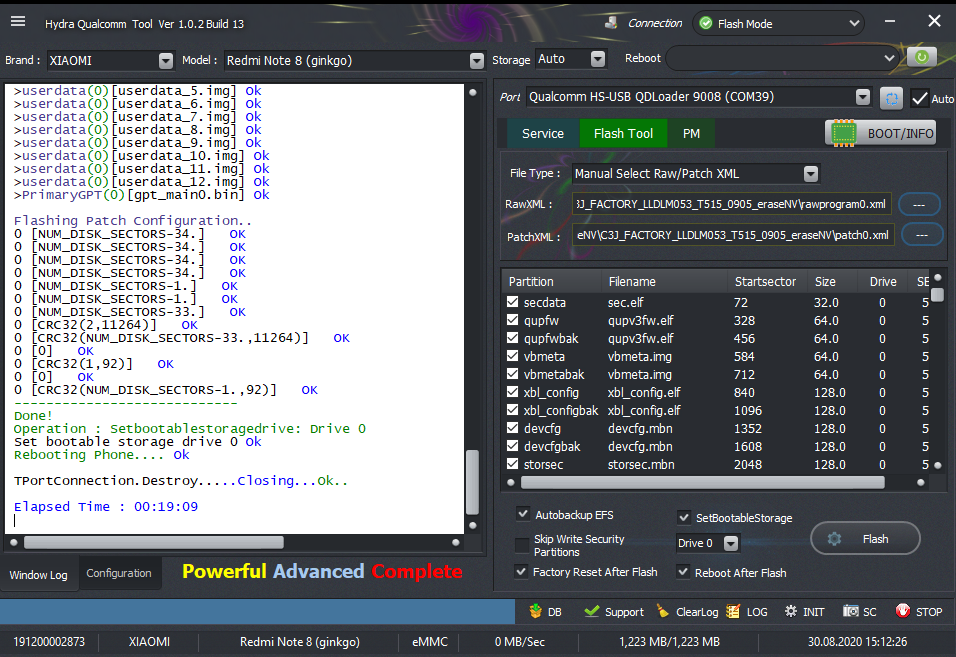Open the Drive 0 selector dropdown

(x=731, y=543)
